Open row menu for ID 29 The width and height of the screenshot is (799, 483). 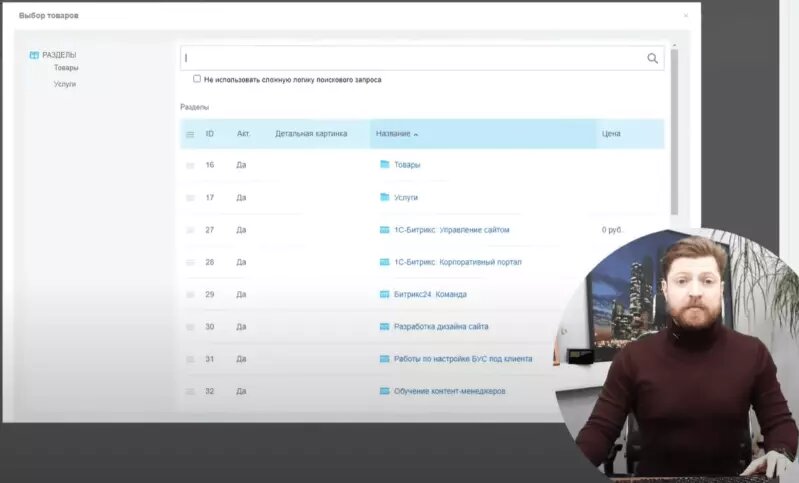pyautogui.click(x=190, y=295)
